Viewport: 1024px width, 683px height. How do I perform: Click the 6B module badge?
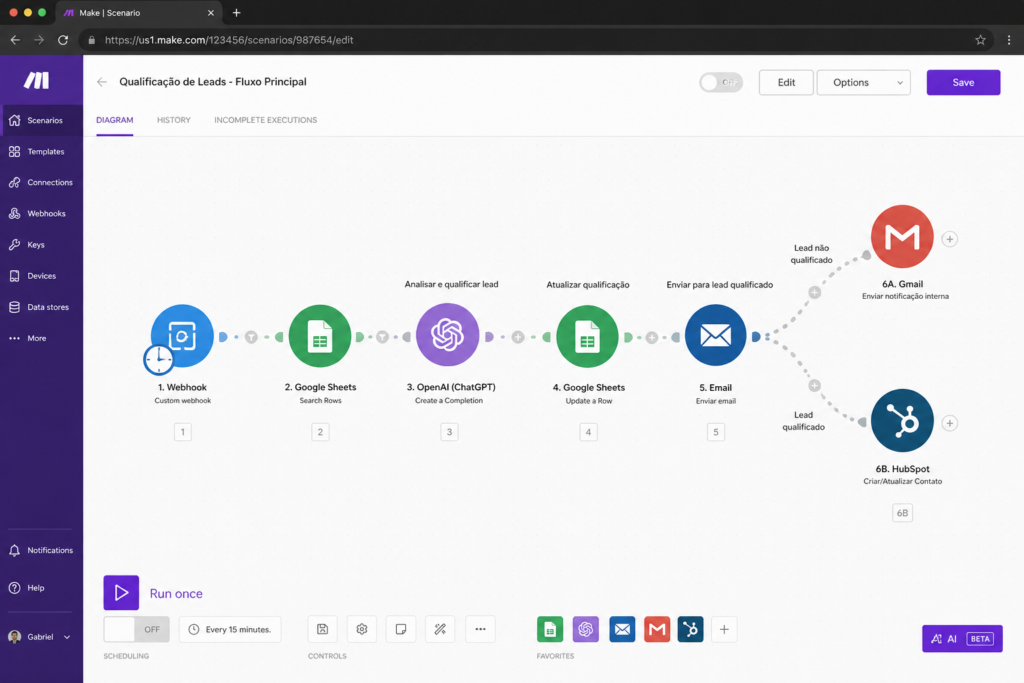pyautogui.click(x=902, y=513)
